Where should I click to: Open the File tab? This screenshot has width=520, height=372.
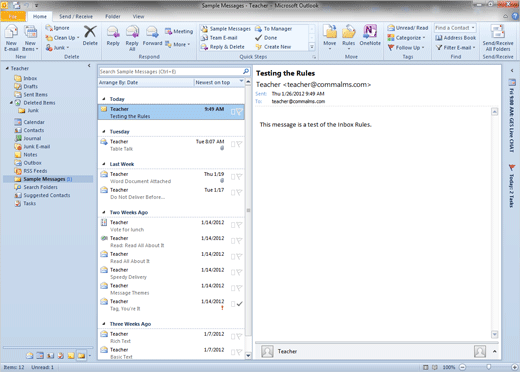click(x=13, y=16)
